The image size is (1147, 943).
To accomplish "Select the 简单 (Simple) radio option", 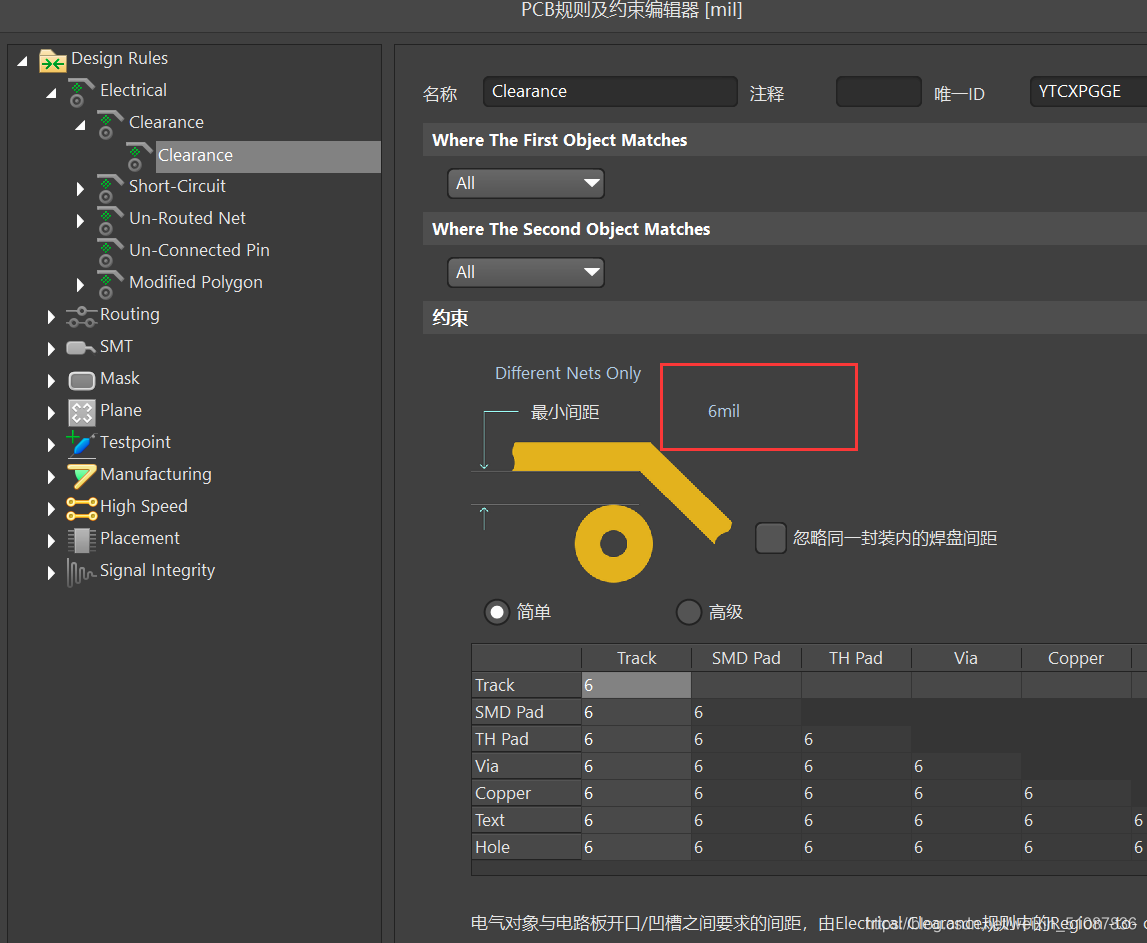I will [x=497, y=612].
